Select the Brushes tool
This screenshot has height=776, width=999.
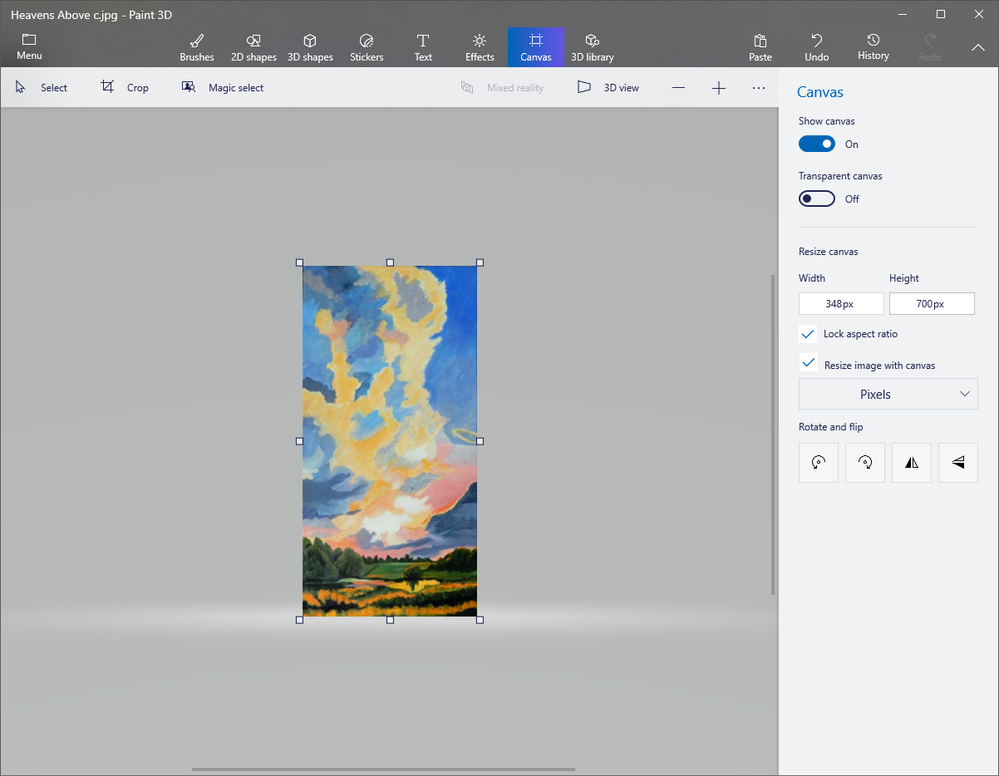click(196, 47)
